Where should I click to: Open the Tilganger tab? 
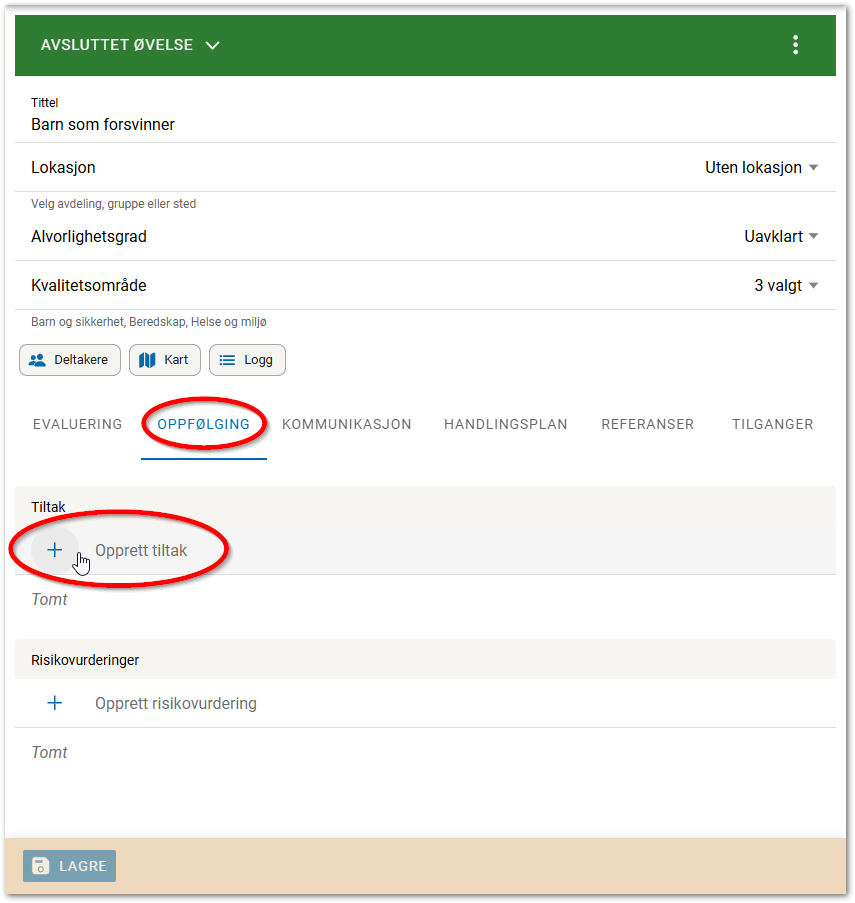tap(772, 424)
